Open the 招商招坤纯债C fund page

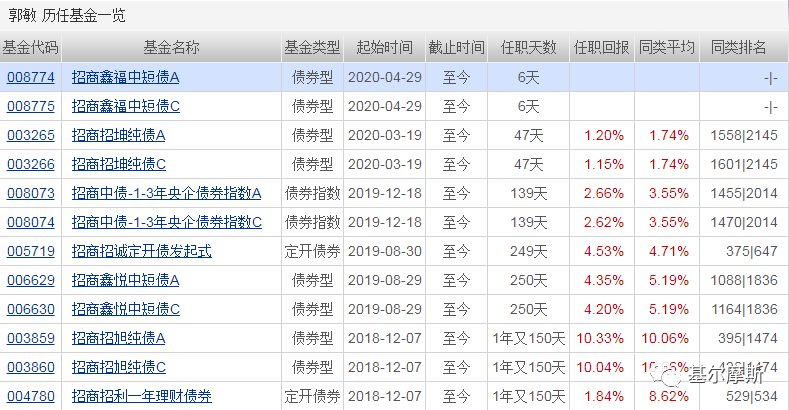click(x=118, y=165)
